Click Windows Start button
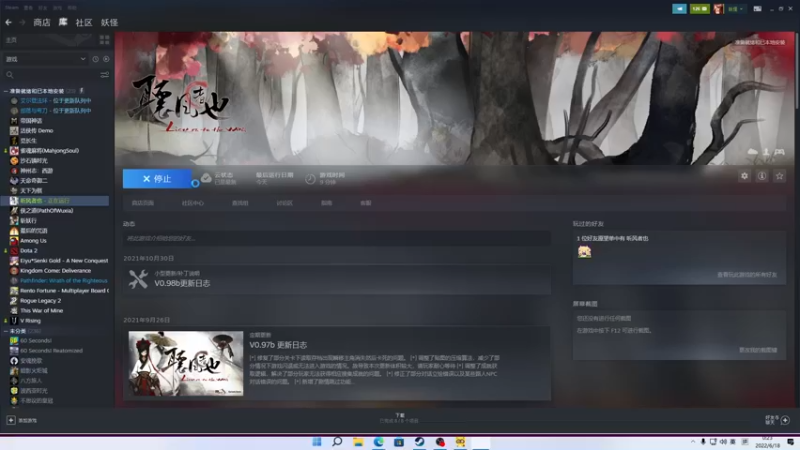The height and width of the screenshot is (450, 800). pos(317,442)
